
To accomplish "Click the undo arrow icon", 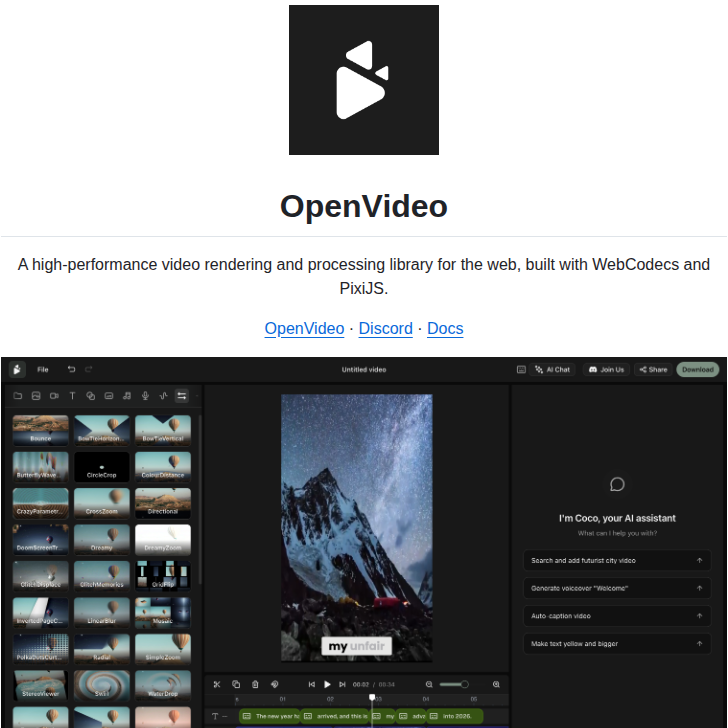I will tap(72, 369).
